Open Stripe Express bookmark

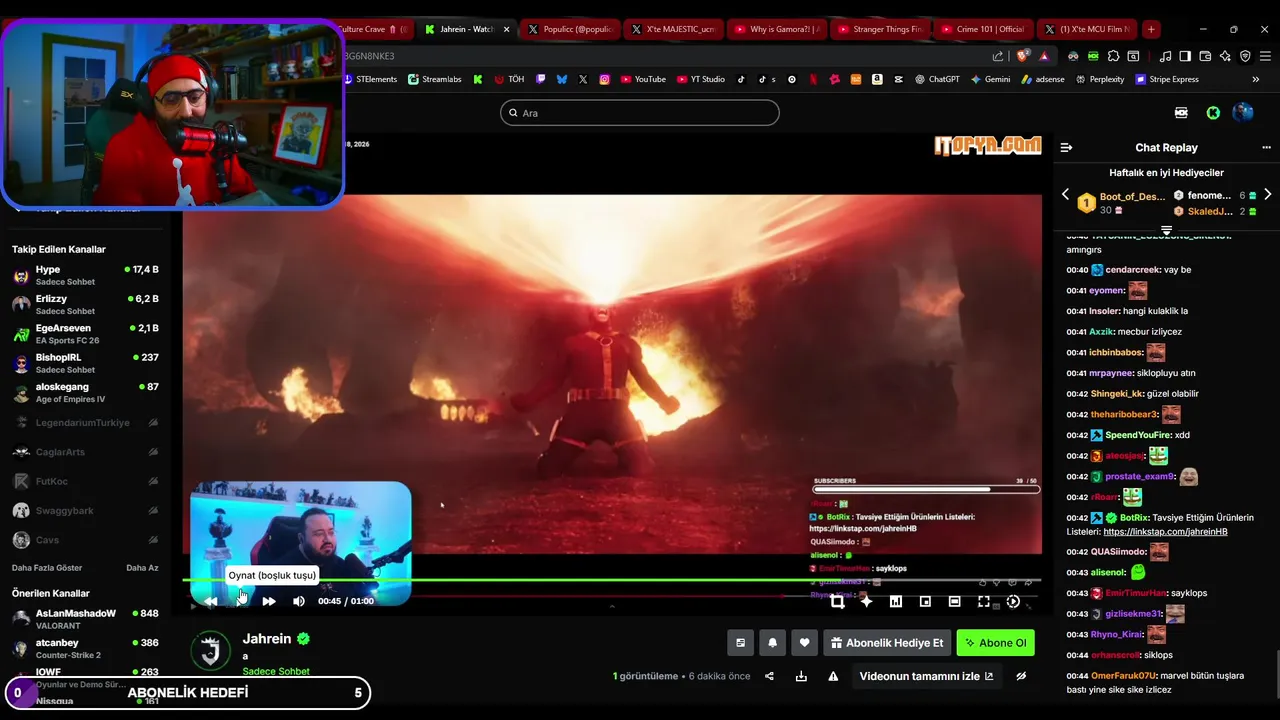click(x=1167, y=79)
